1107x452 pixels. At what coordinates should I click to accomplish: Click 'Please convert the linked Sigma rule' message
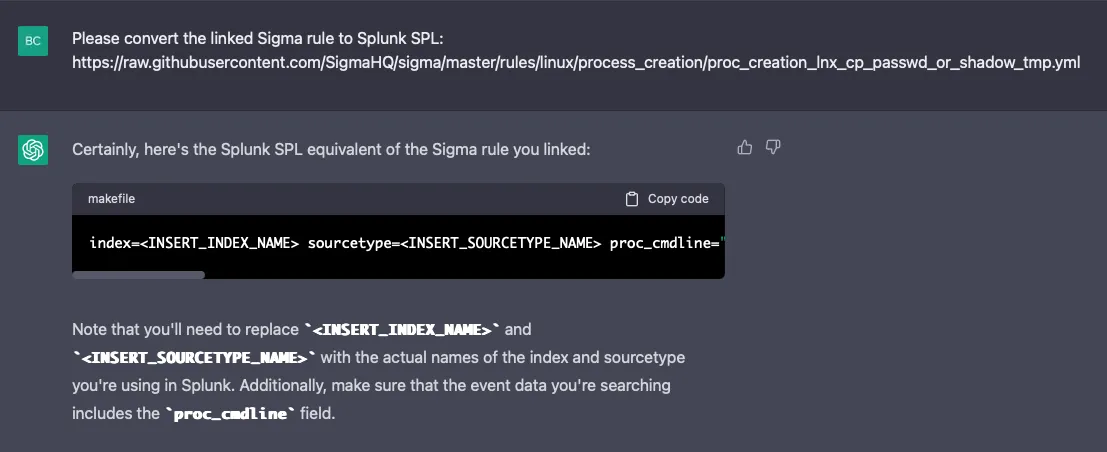tap(258, 38)
